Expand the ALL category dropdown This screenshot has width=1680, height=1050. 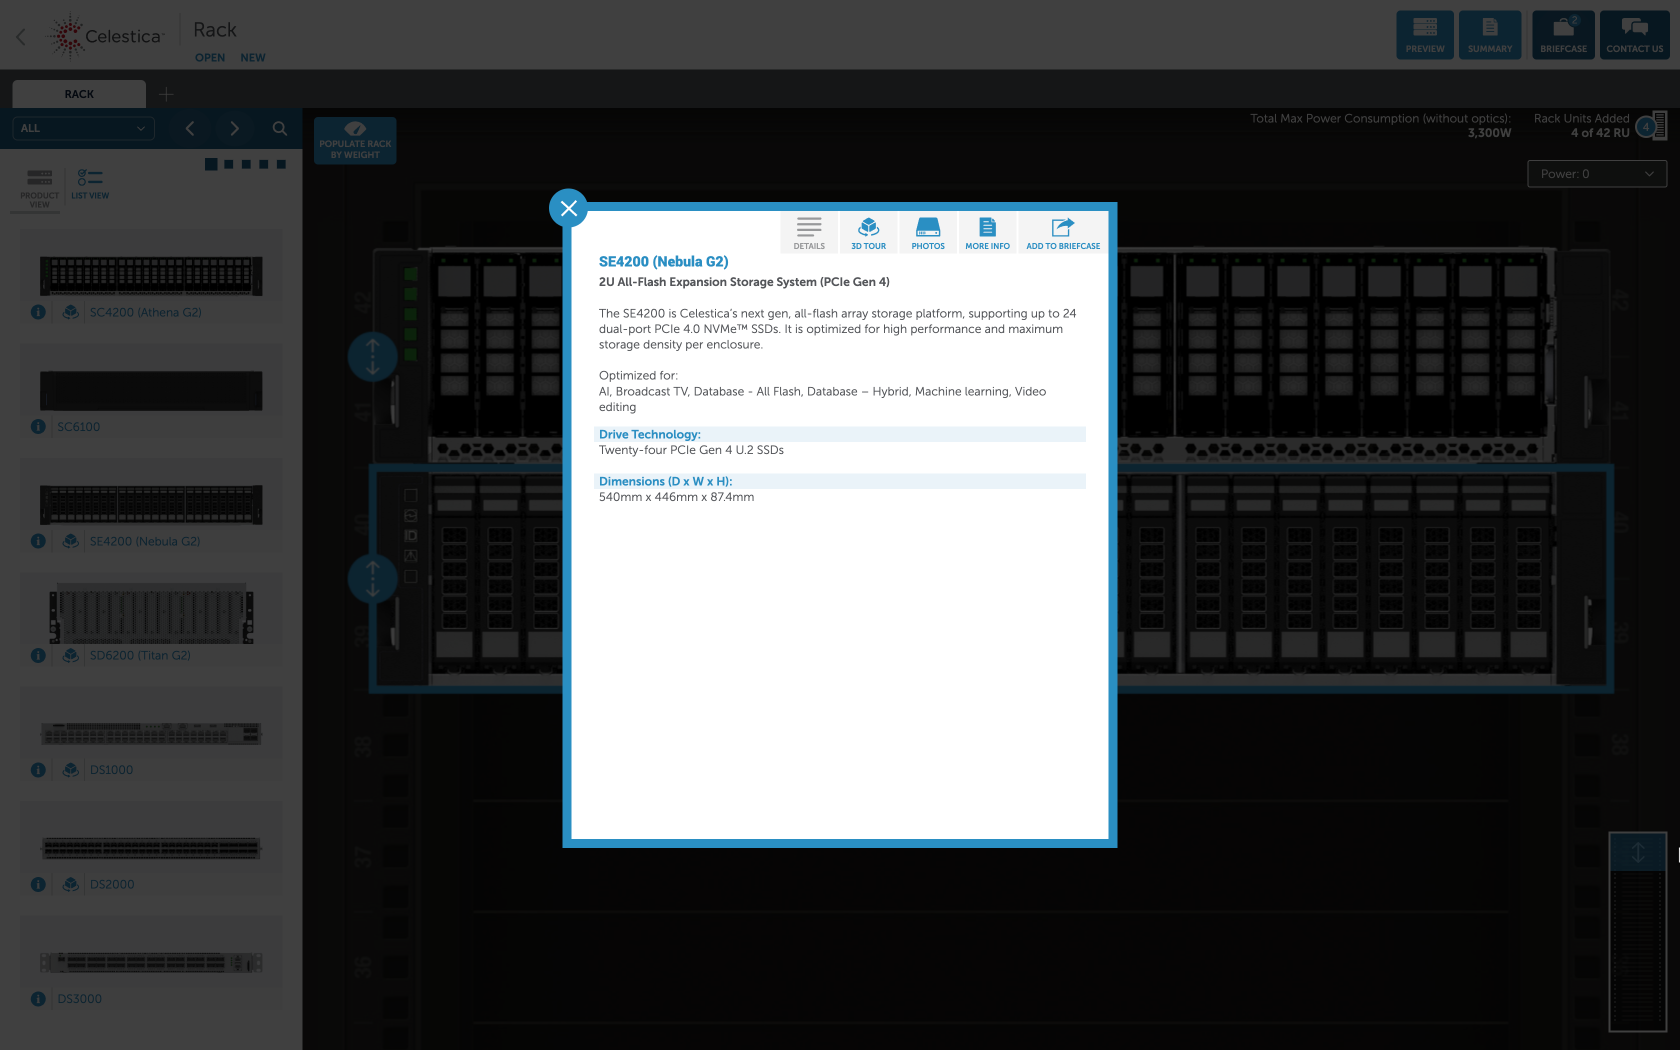click(83, 128)
